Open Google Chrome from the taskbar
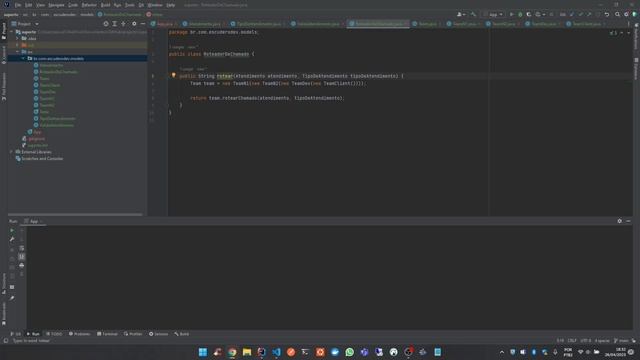The width and height of the screenshot is (640, 360). (x=232, y=352)
